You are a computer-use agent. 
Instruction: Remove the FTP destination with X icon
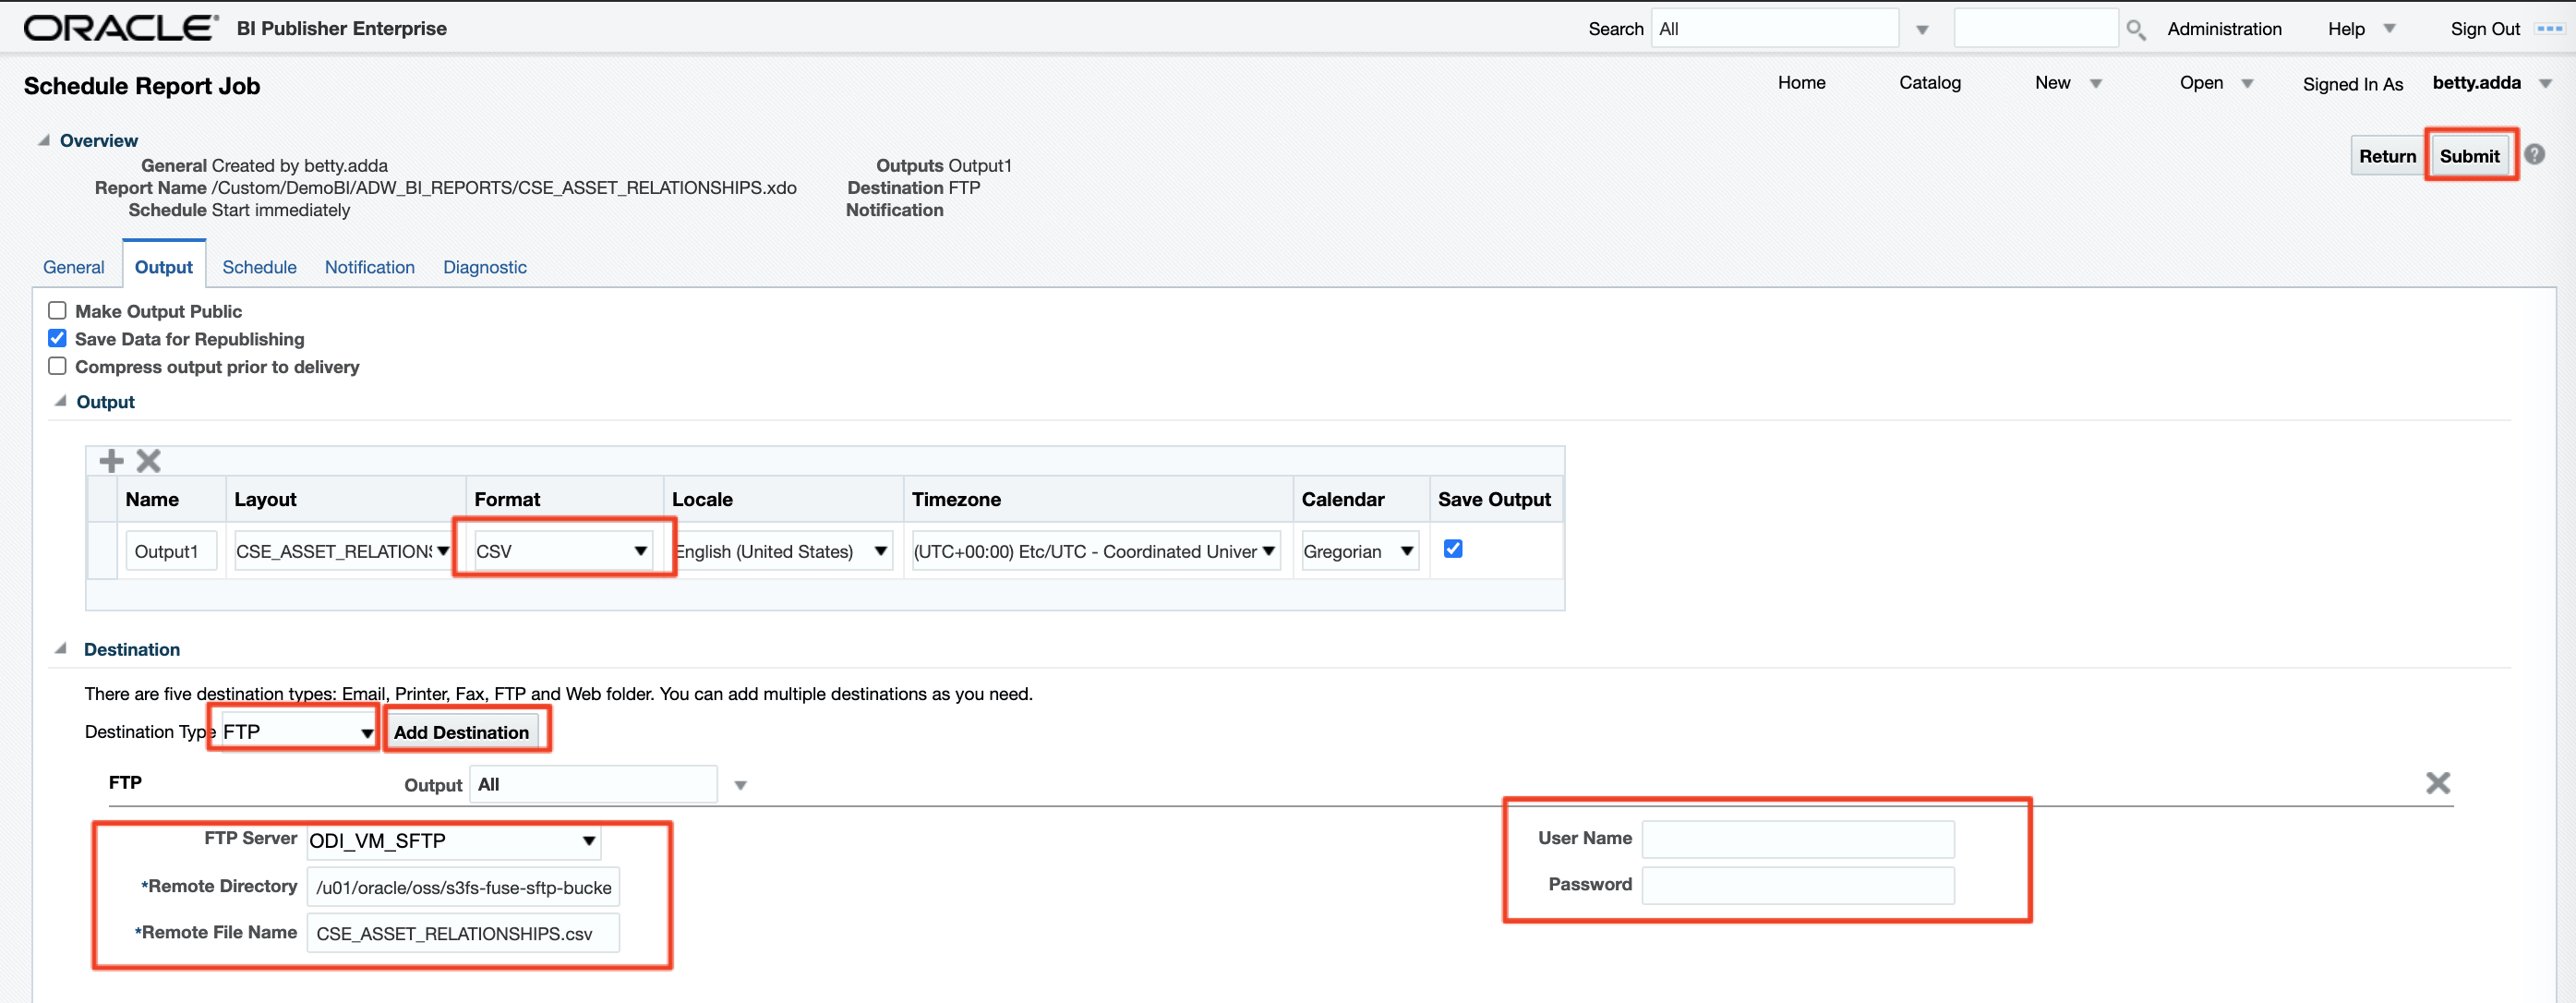click(2437, 783)
